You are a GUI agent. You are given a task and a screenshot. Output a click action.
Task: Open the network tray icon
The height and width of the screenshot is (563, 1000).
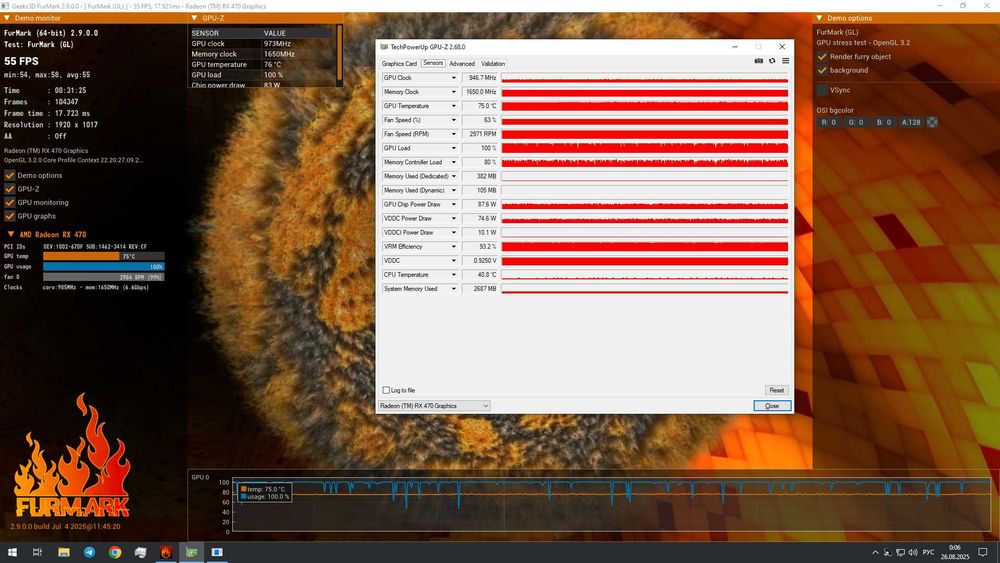[900, 552]
